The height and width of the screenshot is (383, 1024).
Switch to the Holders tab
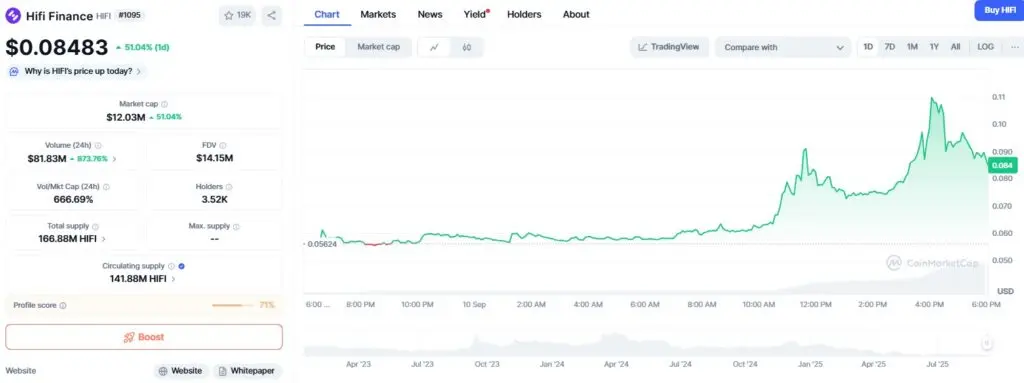tap(524, 14)
